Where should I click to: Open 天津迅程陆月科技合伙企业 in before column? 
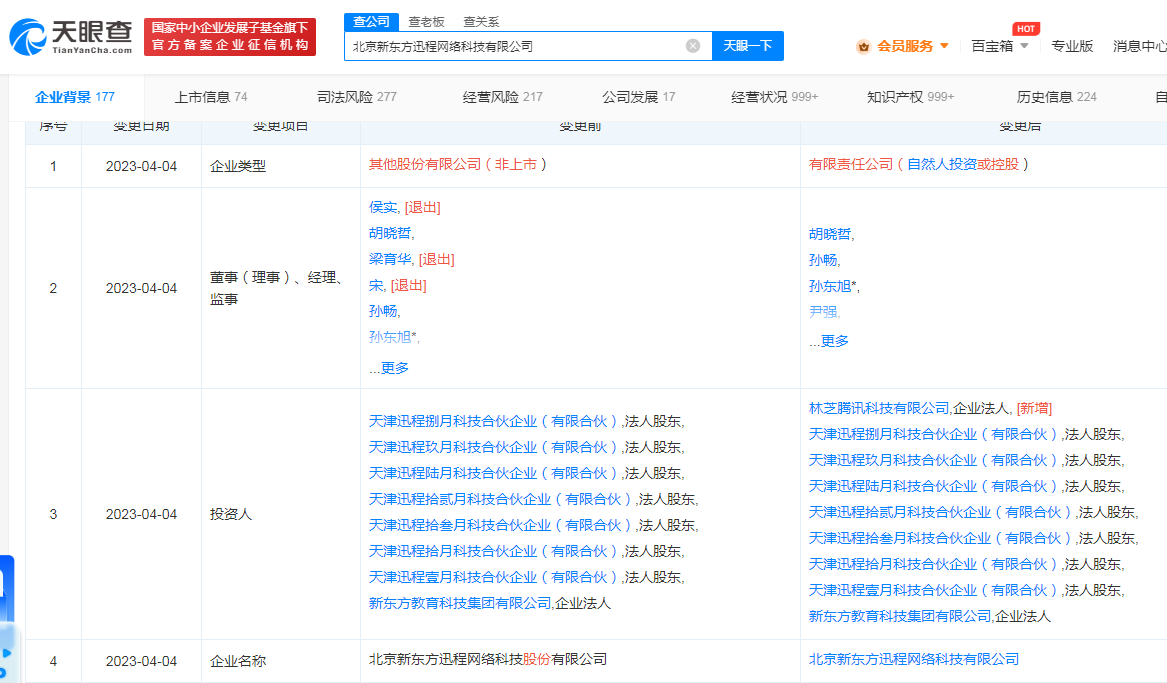pos(493,473)
